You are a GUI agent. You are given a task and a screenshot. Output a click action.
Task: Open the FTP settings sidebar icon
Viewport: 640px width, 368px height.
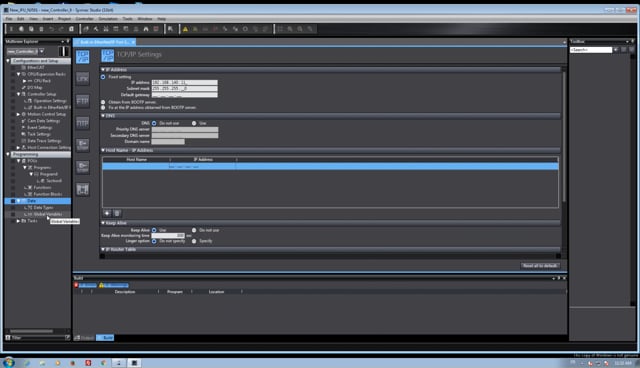click(82, 101)
